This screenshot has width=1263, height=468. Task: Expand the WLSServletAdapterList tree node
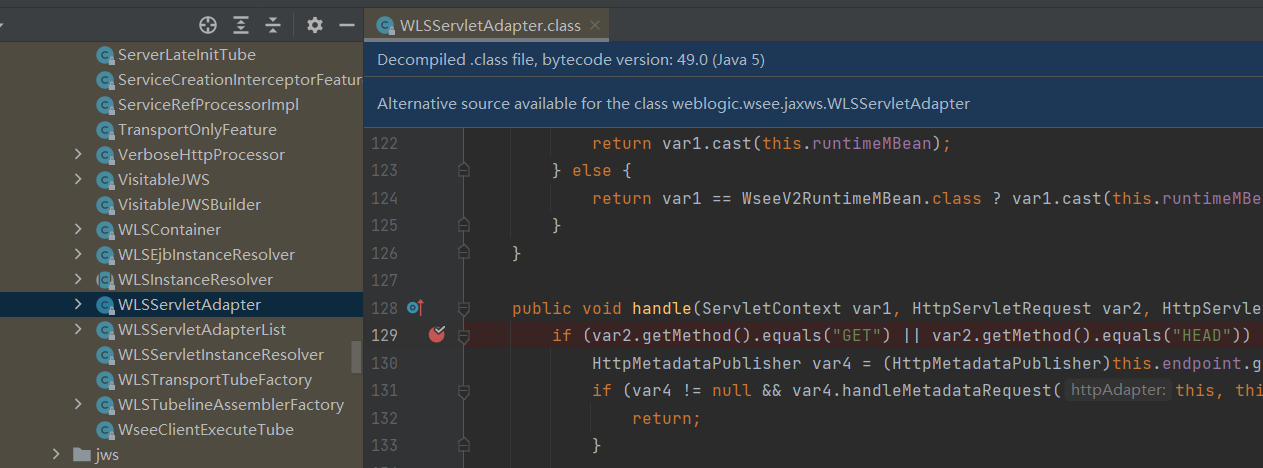click(78, 329)
